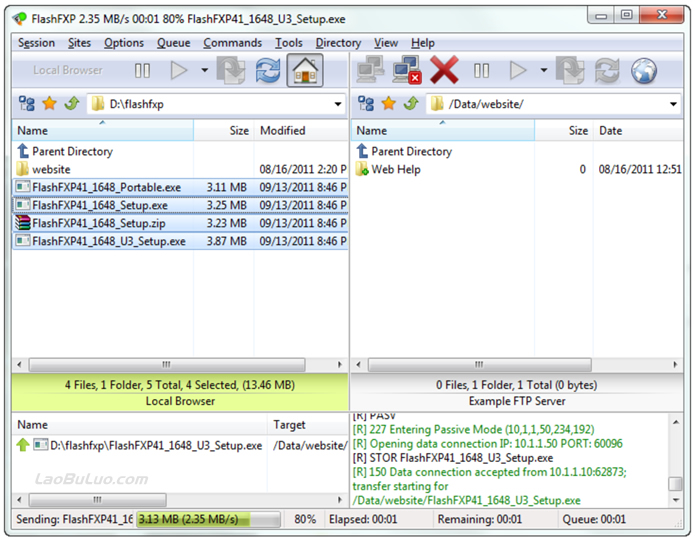Click the queued U3_Setup.exe upload entry
Screen dimensions: 695x540
click(182, 445)
